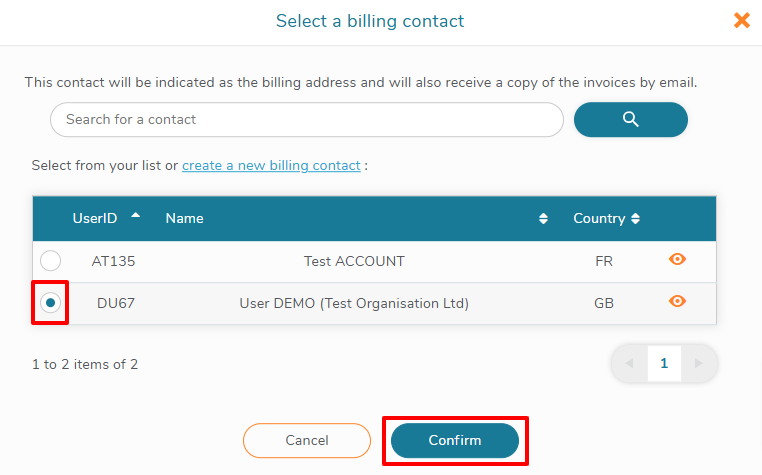Open create a new billing contact link
The width and height of the screenshot is (762, 475).
tap(271, 165)
